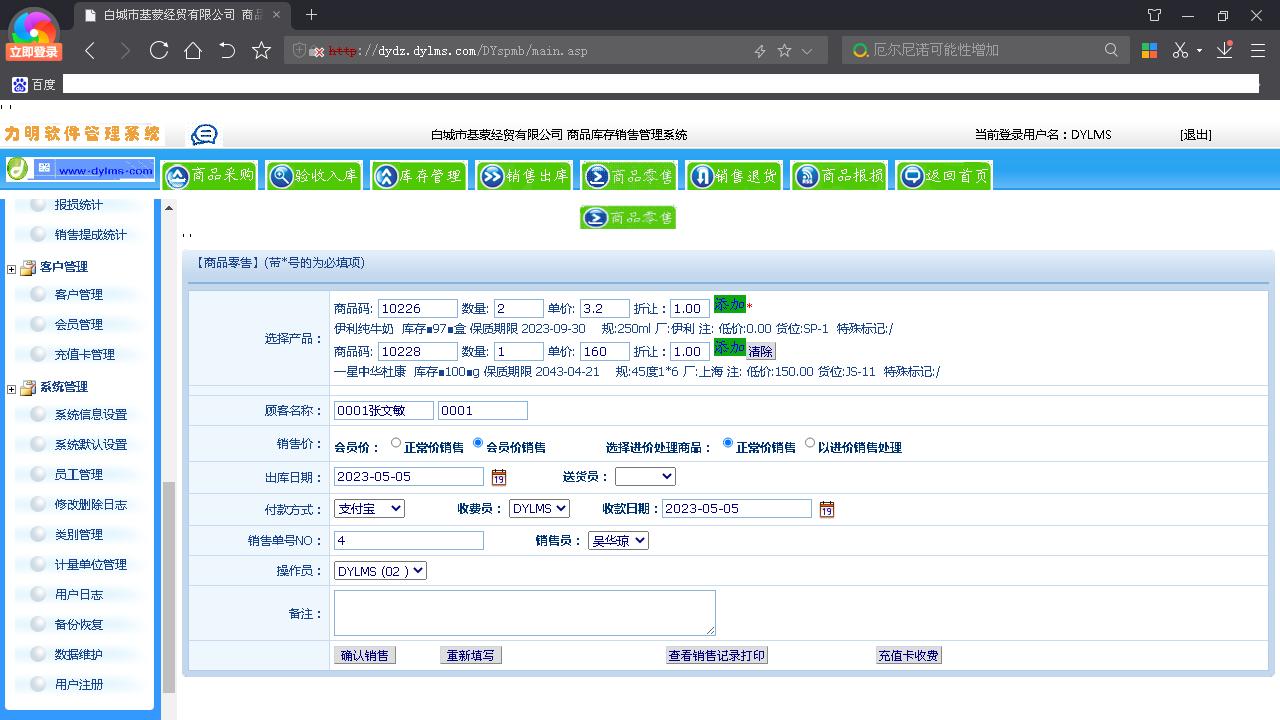Screen dimensions: 1280x720
Task: Click the green 添加 button for product 10228
Action: tap(730, 348)
